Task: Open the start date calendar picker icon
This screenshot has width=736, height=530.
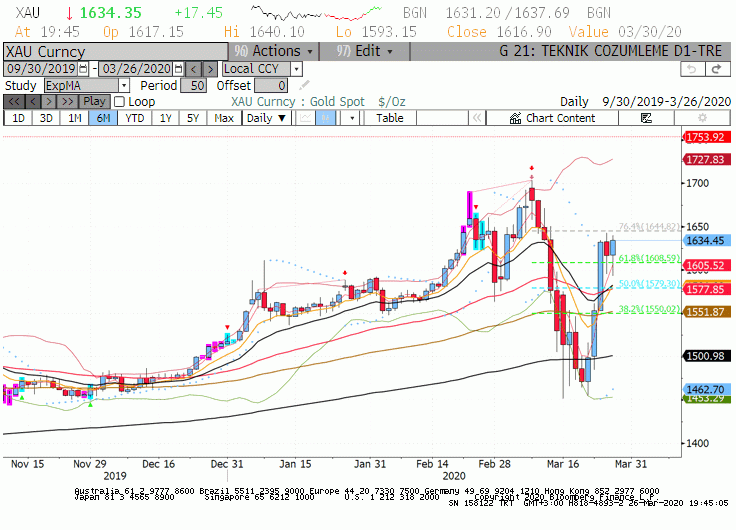Action: [x=83, y=69]
